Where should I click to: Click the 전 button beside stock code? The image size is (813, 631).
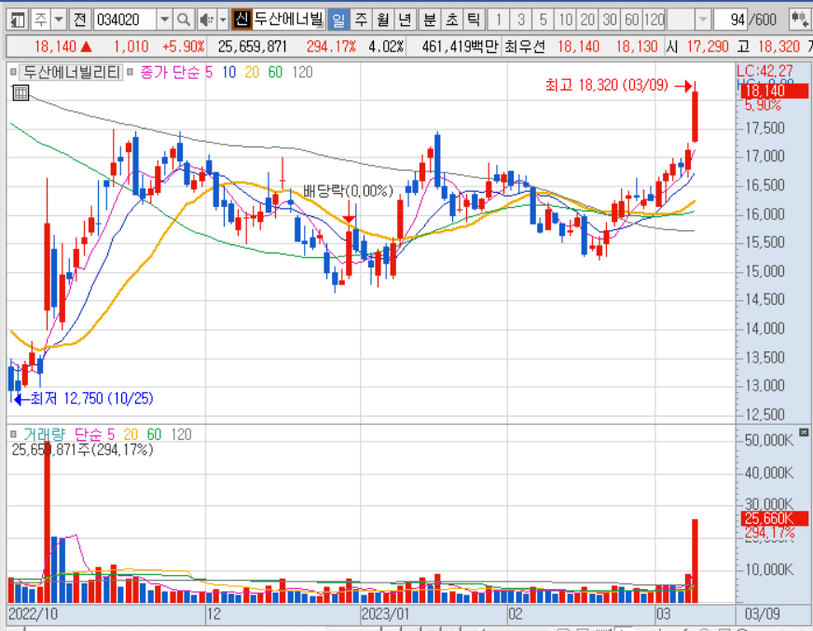tap(79, 20)
